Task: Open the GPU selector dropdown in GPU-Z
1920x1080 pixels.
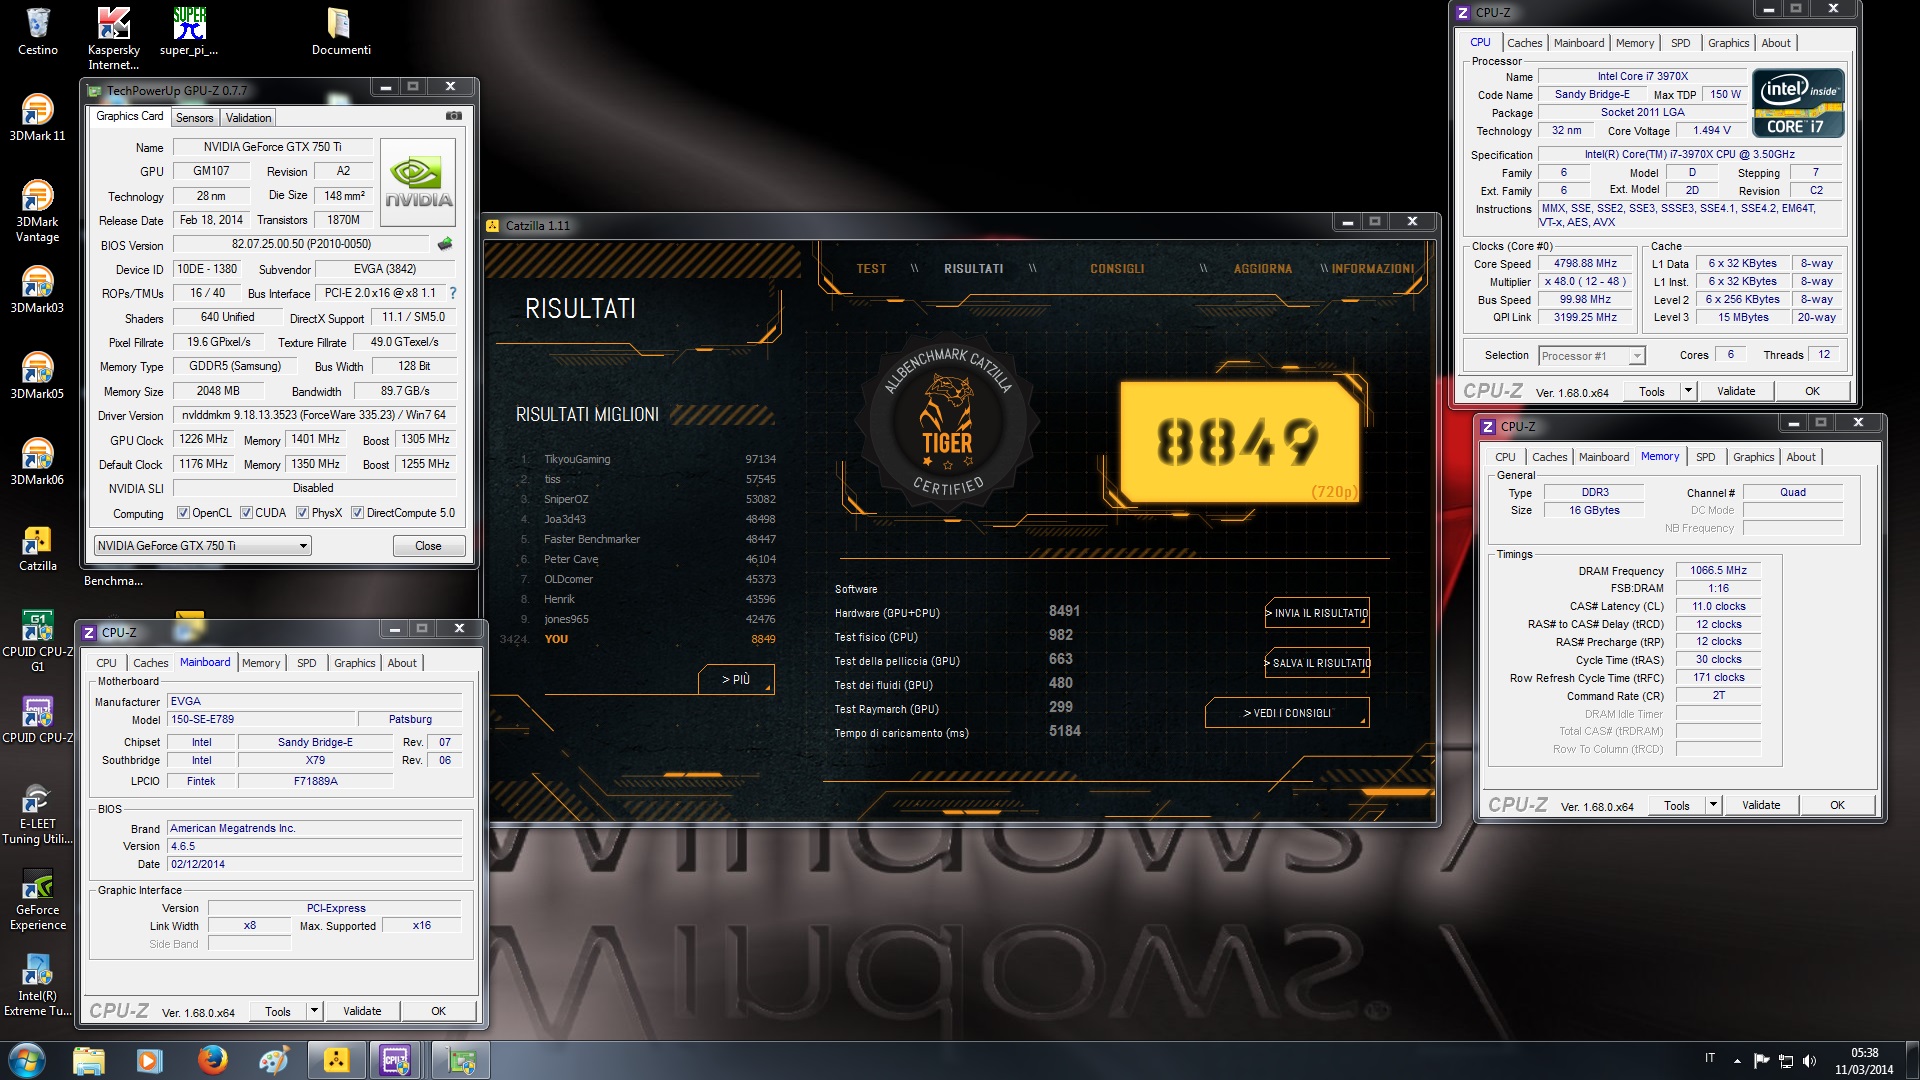Action: pyautogui.click(x=203, y=546)
